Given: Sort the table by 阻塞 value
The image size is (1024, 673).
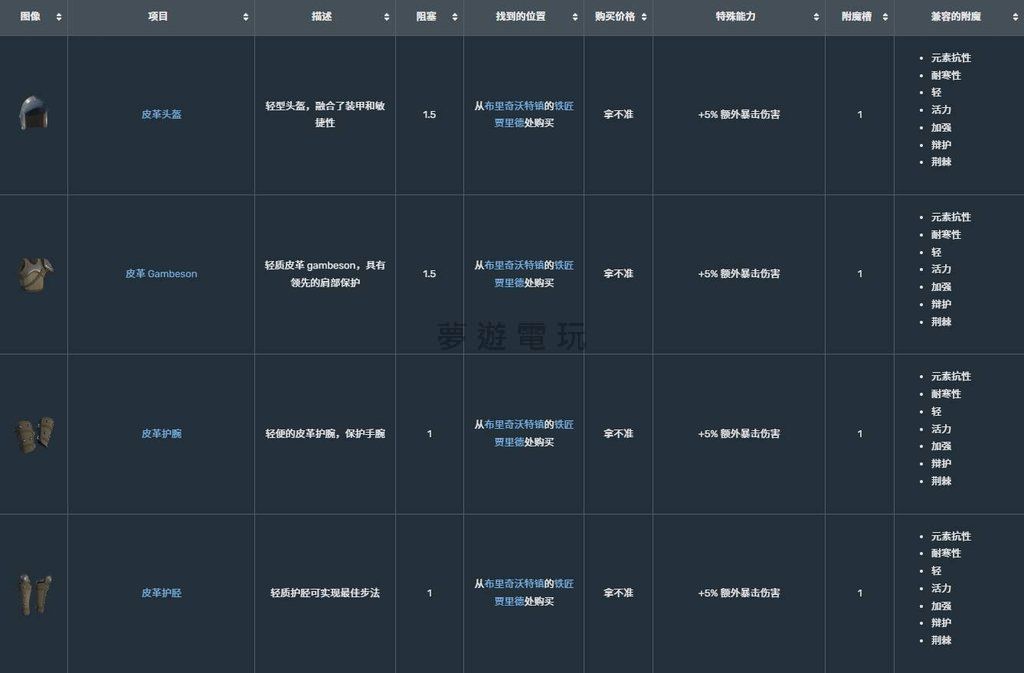Looking at the screenshot, I should point(455,17).
